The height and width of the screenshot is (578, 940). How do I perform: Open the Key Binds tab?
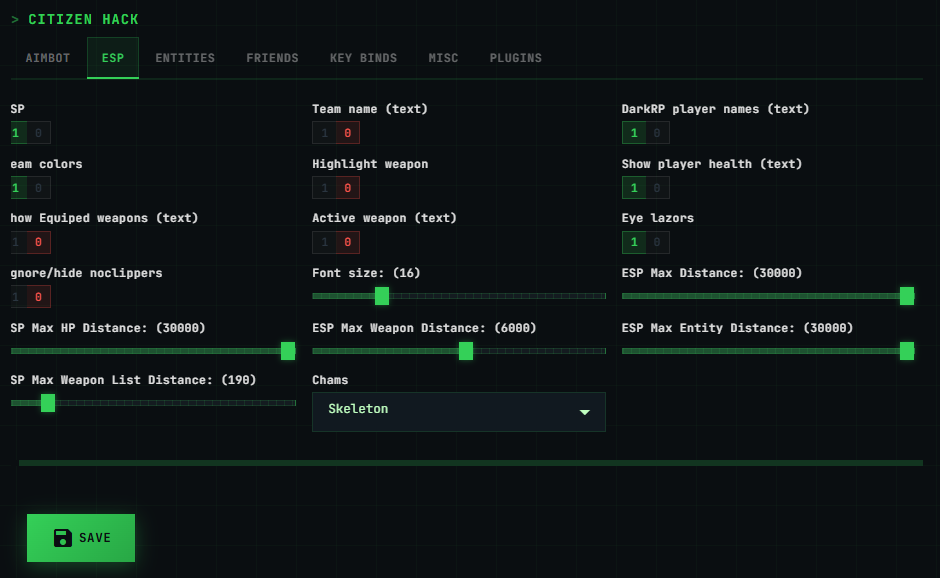pos(363,58)
